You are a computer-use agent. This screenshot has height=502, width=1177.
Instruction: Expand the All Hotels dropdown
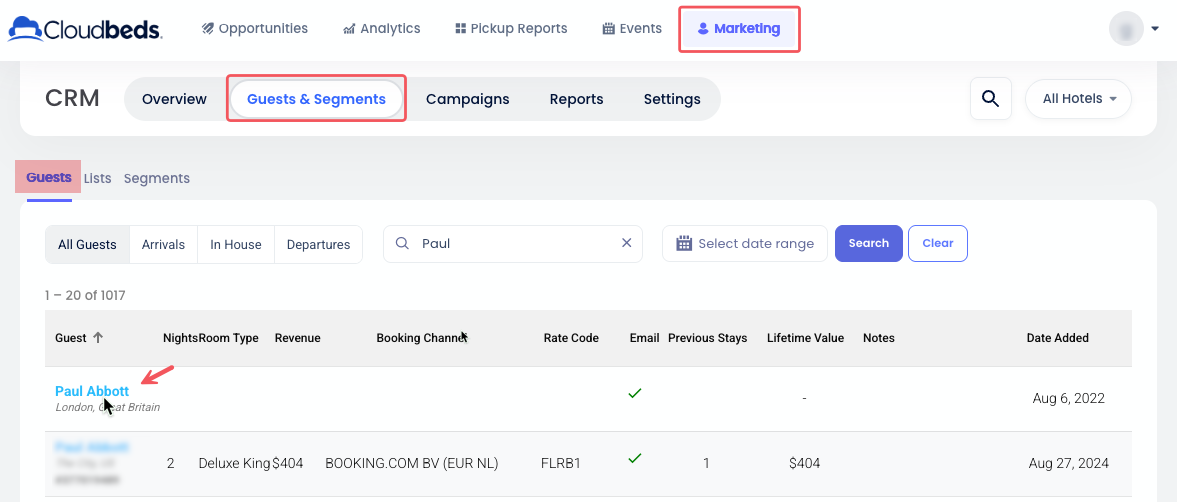(x=1078, y=99)
